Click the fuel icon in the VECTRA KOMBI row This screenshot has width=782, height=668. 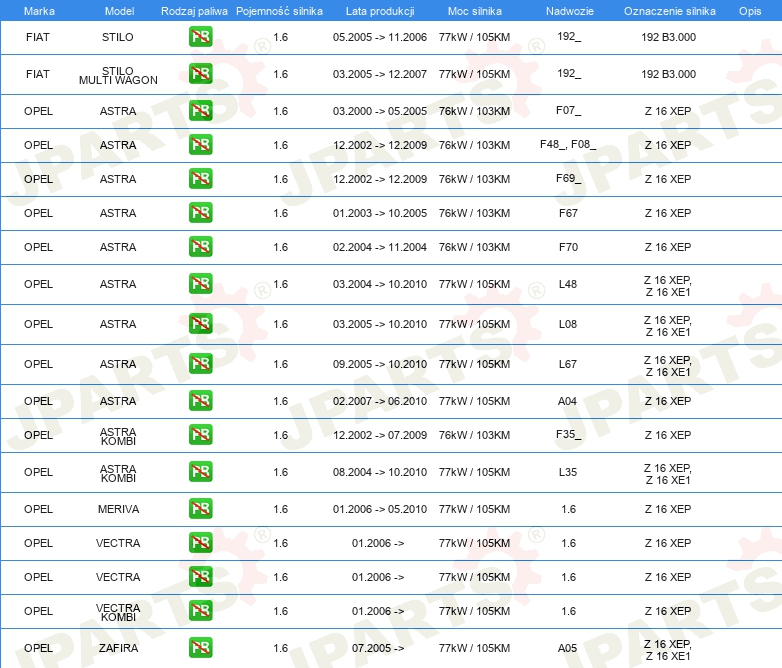click(200, 611)
